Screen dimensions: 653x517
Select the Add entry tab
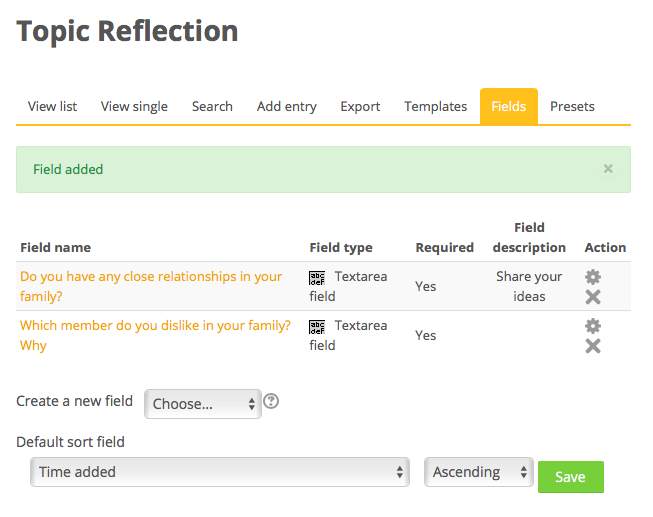click(287, 107)
